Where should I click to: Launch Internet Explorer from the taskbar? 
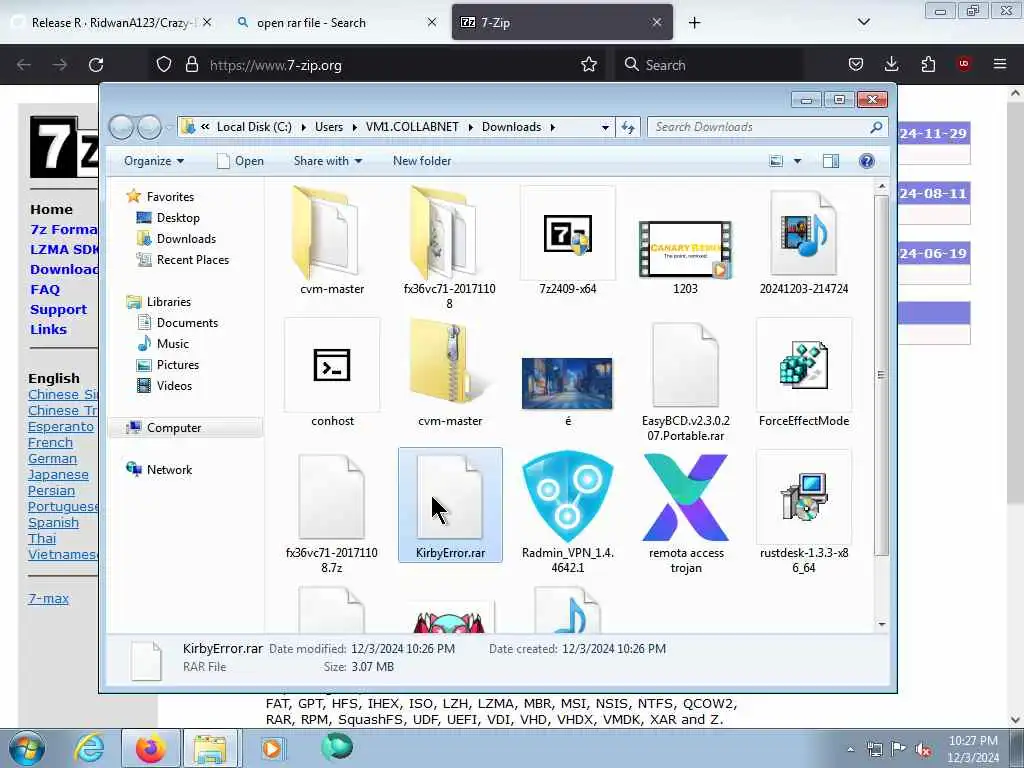[x=89, y=748]
